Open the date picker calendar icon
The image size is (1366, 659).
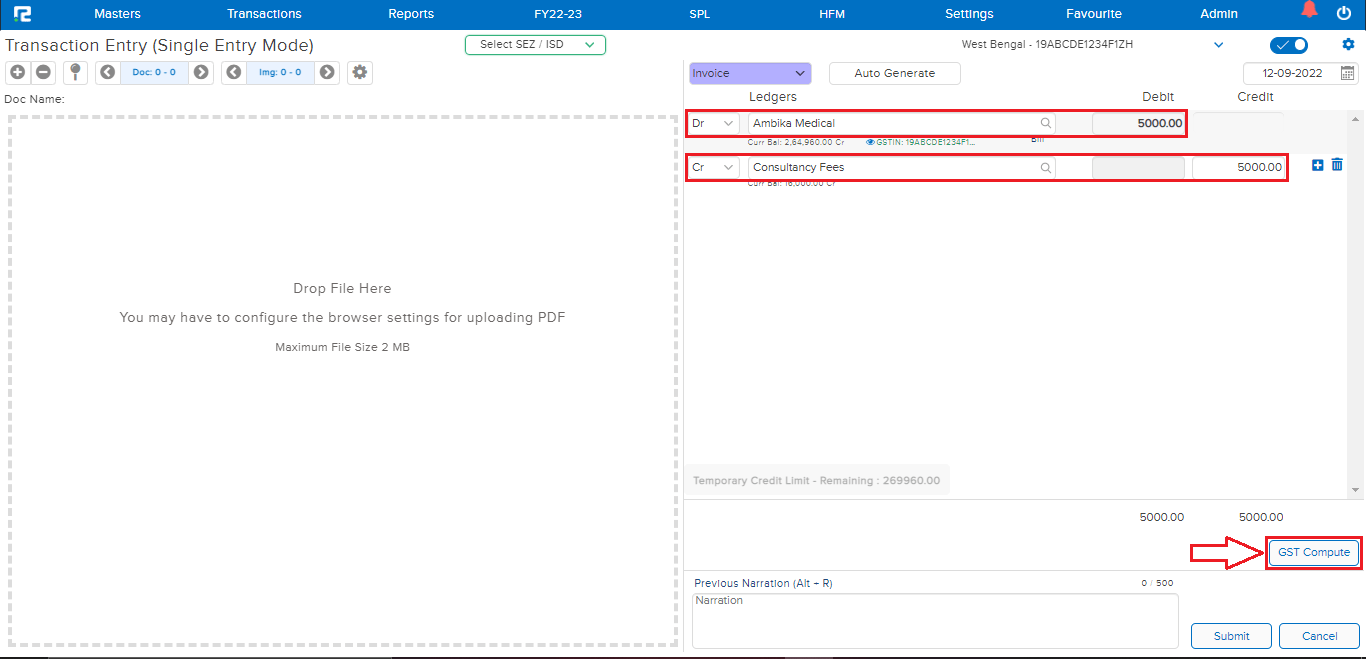coord(1347,73)
